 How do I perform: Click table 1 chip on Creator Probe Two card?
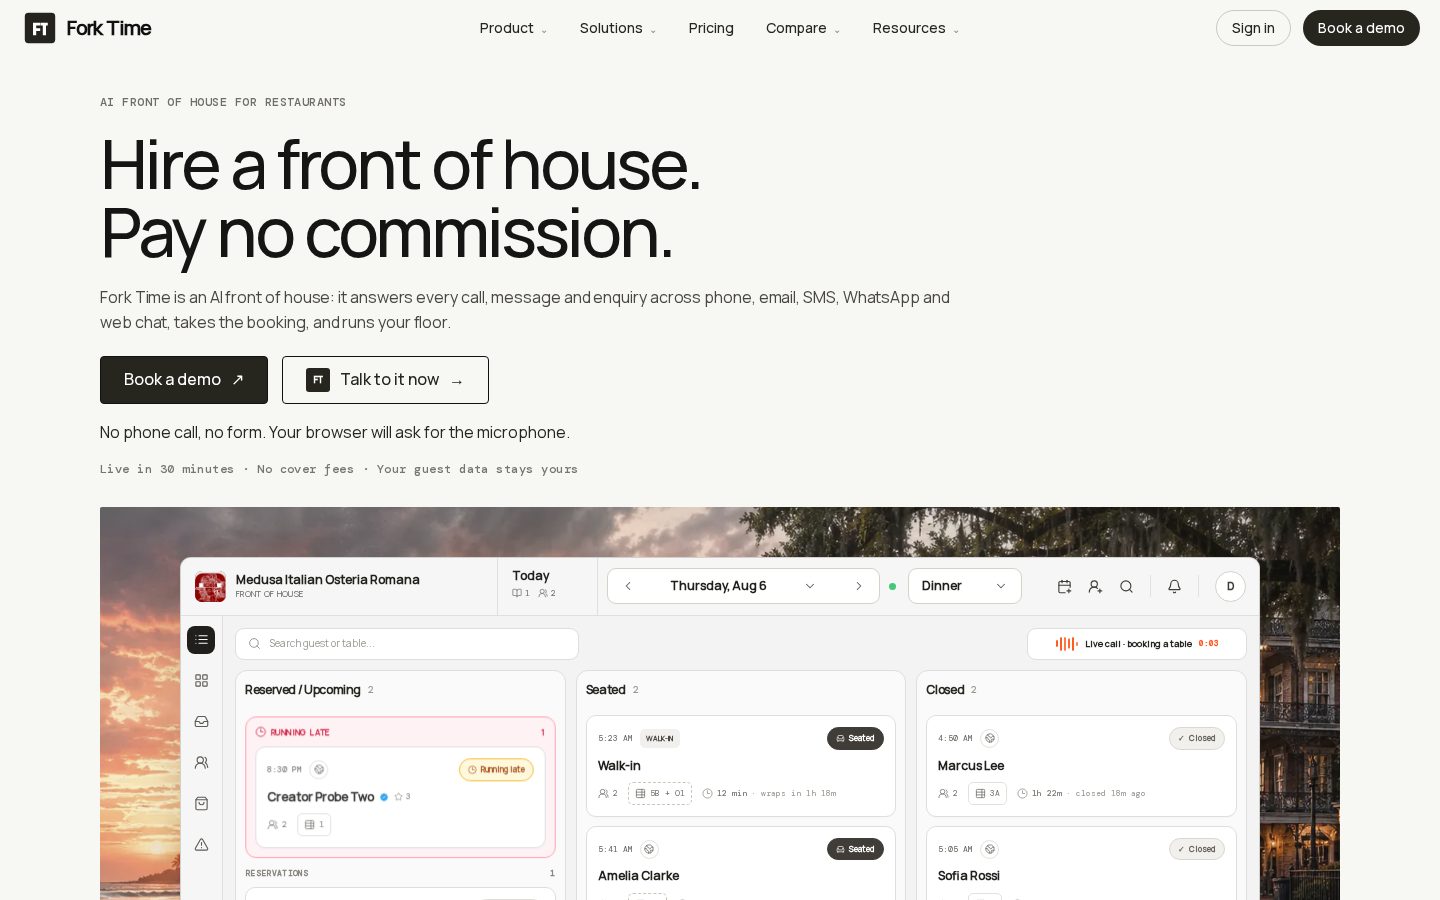point(314,825)
